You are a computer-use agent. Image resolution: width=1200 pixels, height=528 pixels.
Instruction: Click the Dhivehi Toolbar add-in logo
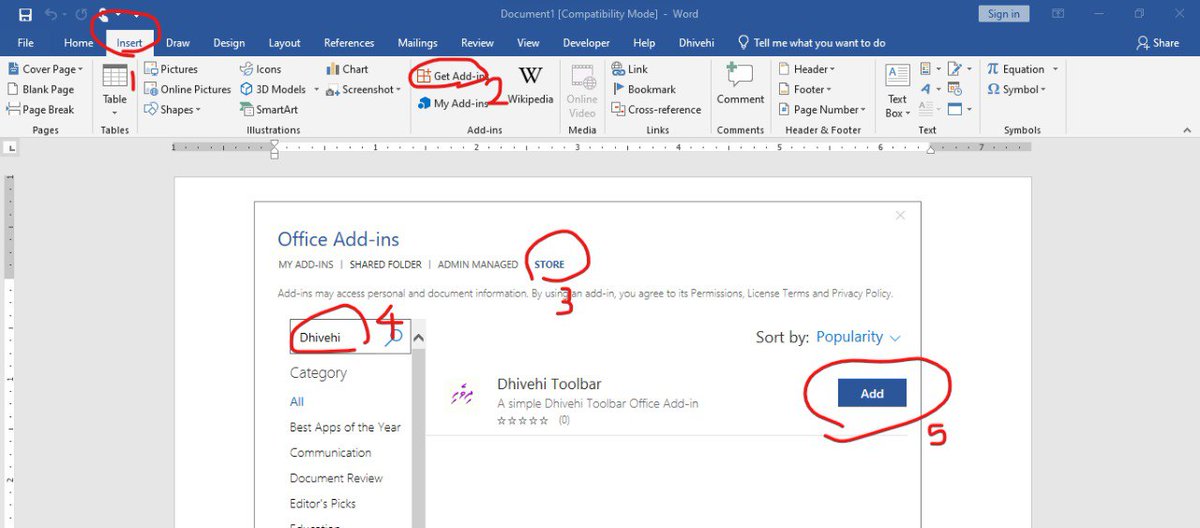(461, 394)
